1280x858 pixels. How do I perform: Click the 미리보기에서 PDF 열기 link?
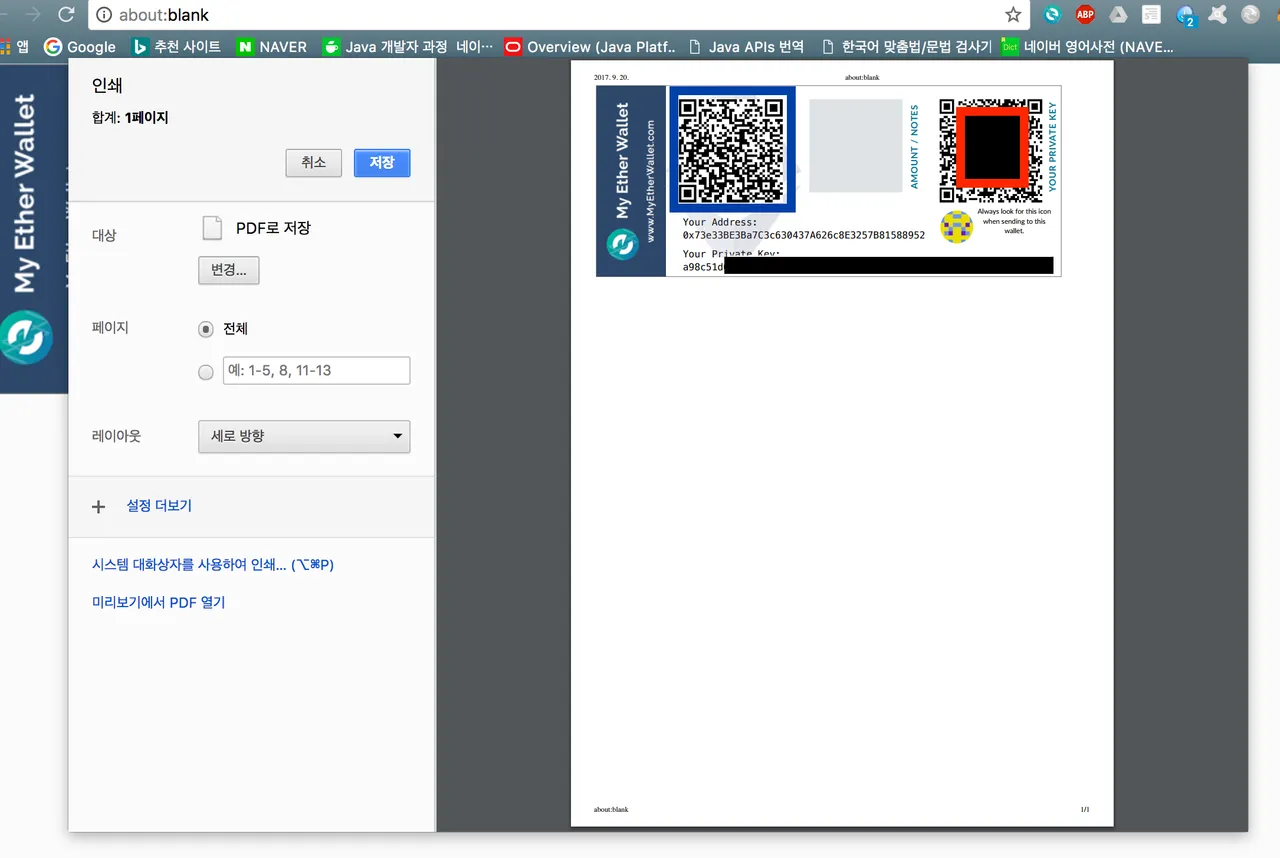point(158,602)
